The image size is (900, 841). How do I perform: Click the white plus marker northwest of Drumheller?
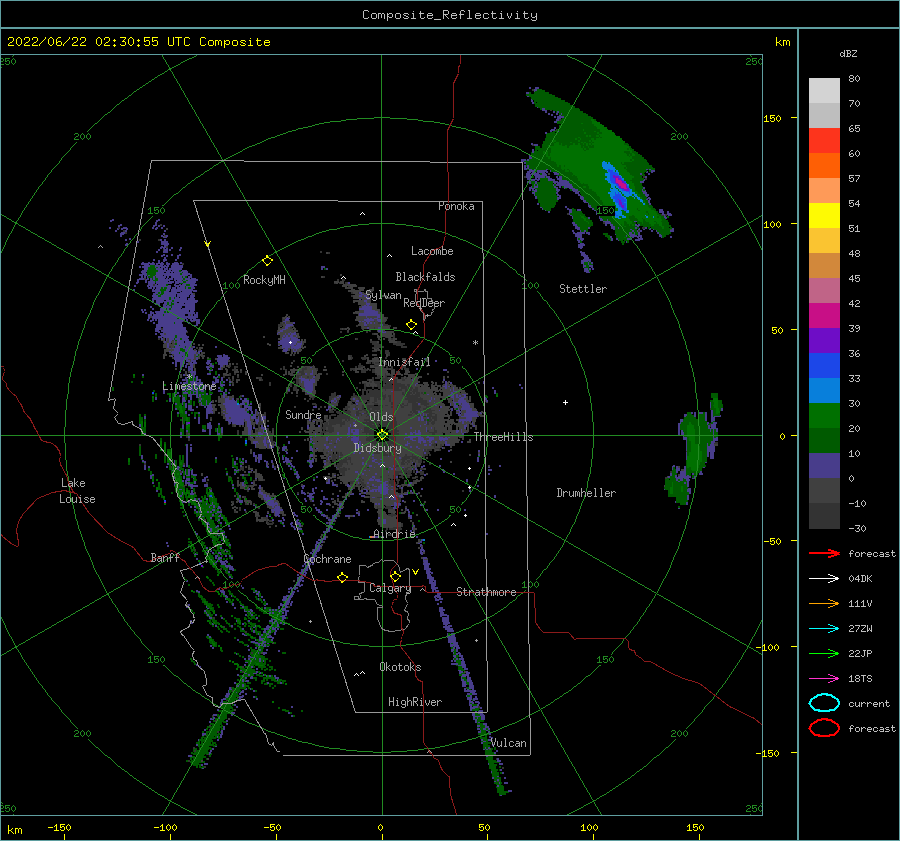[x=565, y=402]
